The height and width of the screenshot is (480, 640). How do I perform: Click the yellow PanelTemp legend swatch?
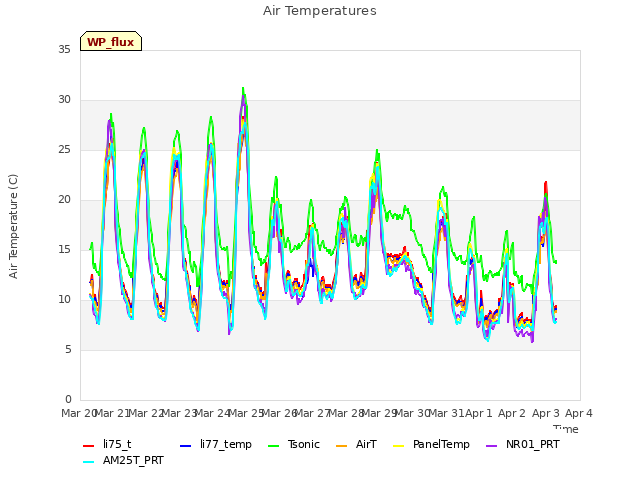click(398, 446)
